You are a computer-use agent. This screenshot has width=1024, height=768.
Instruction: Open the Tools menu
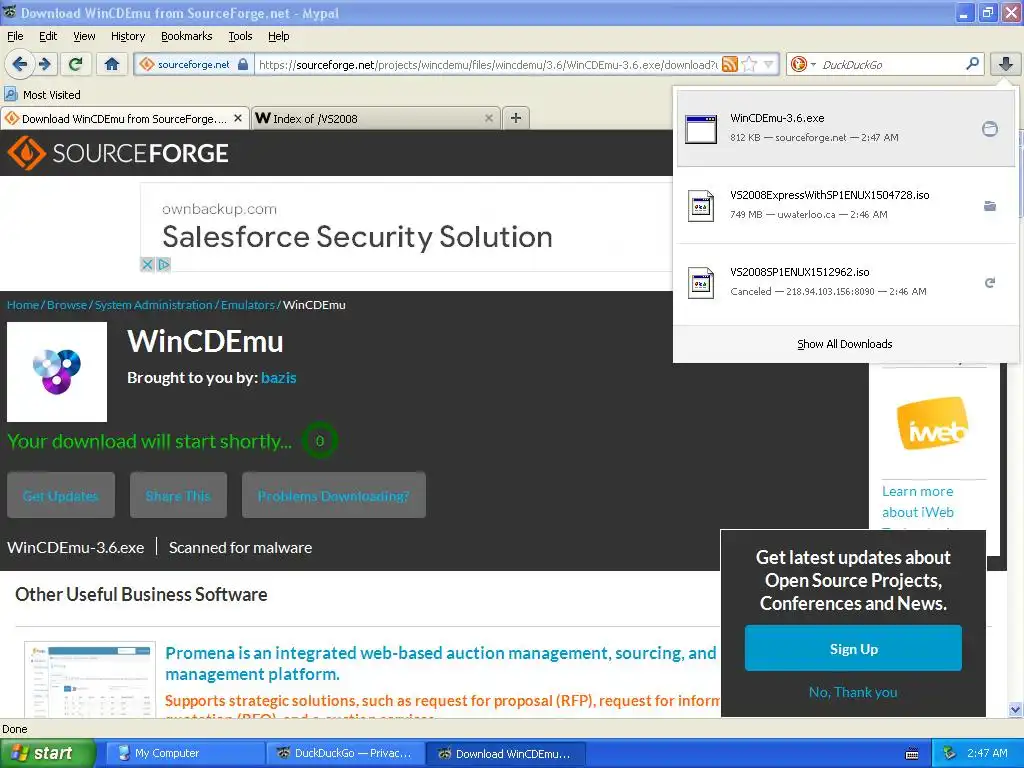pyautogui.click(x=240, y=36)
